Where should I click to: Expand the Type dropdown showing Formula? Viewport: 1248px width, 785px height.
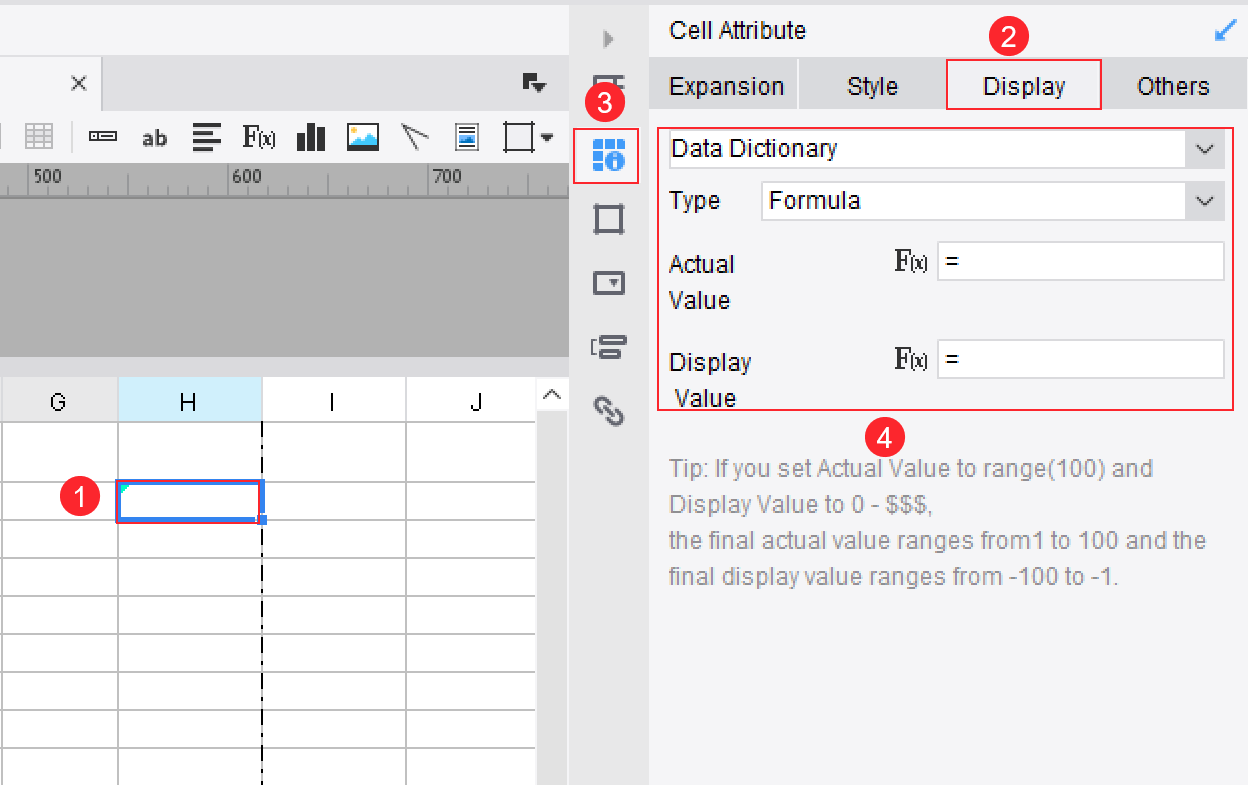tap(1204, 201)
